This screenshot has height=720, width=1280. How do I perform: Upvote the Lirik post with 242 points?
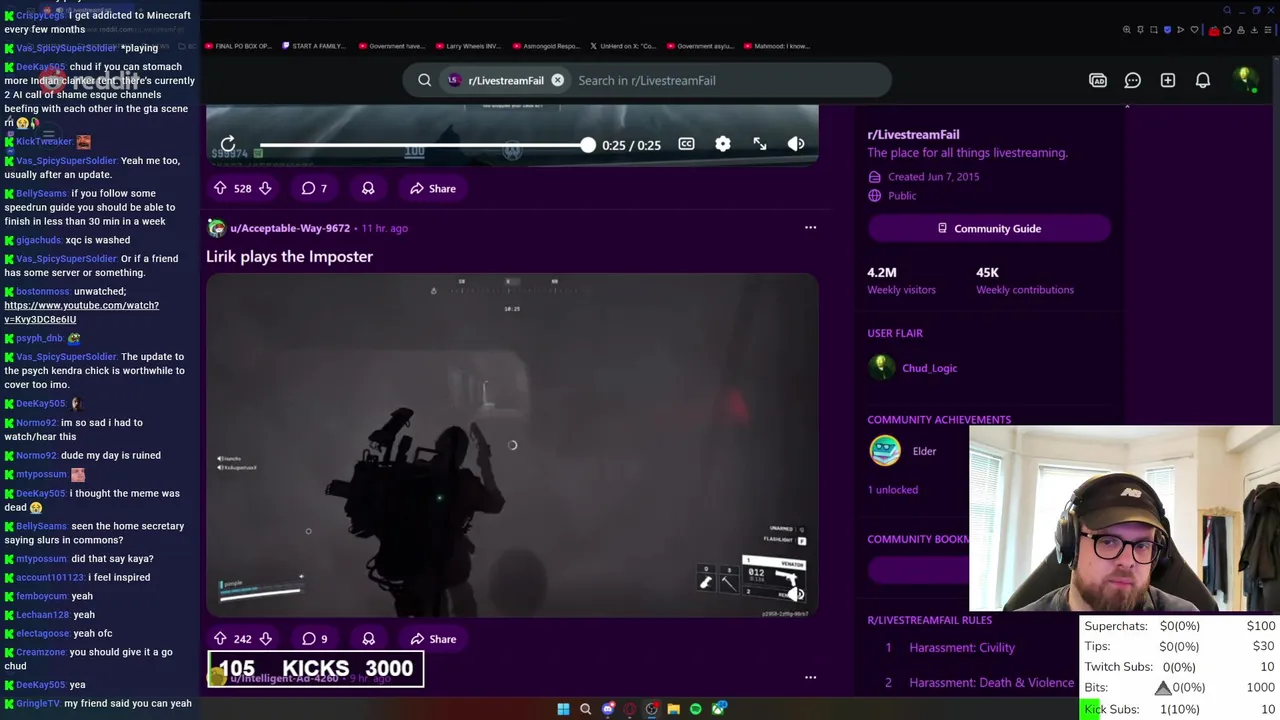tap(220, 639)
